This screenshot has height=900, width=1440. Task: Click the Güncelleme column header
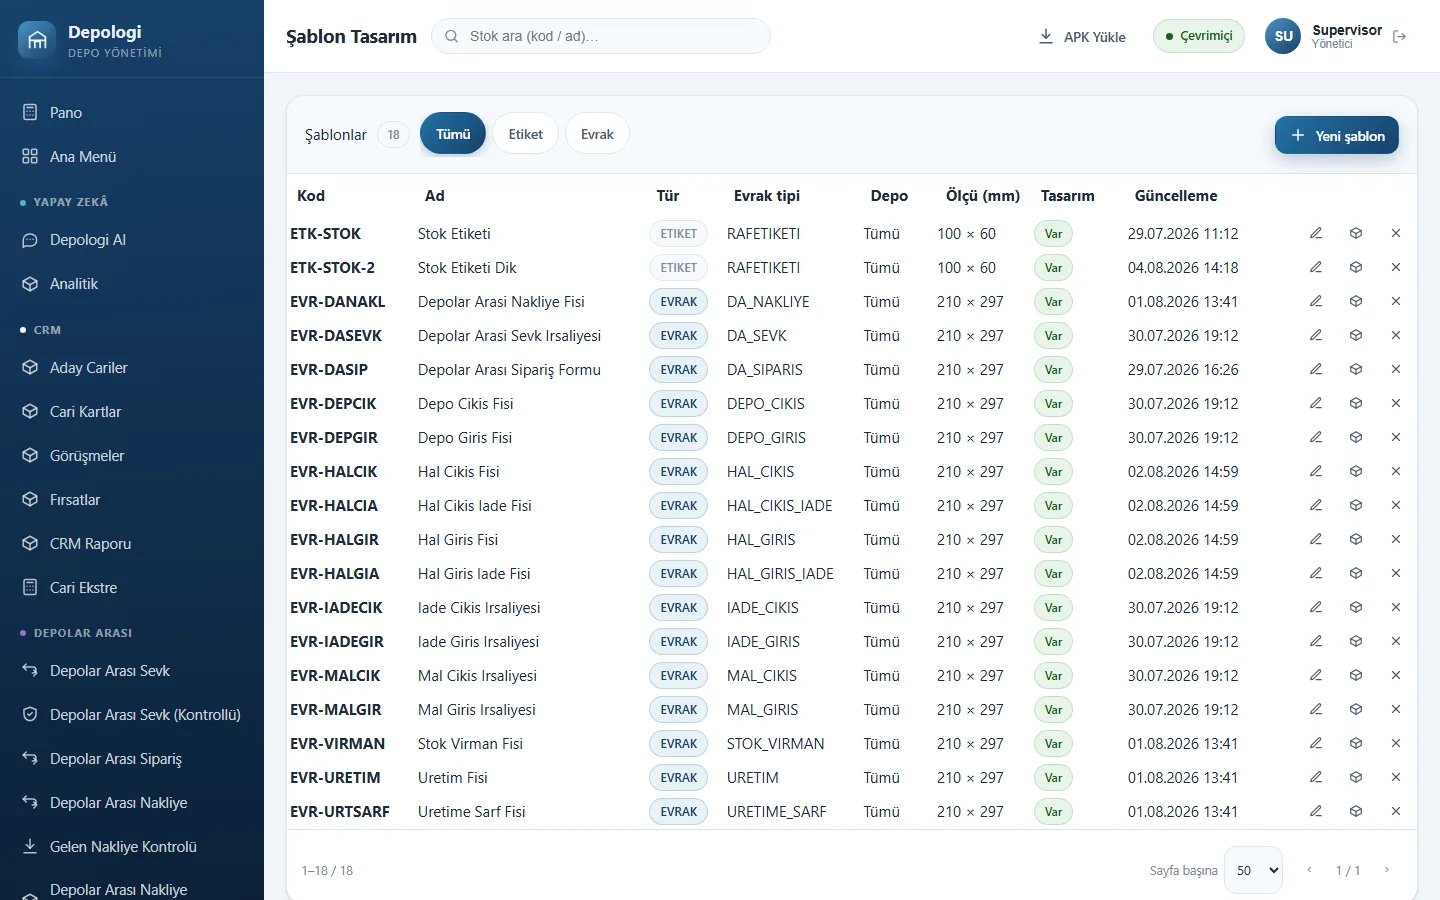click(1176, 196)
